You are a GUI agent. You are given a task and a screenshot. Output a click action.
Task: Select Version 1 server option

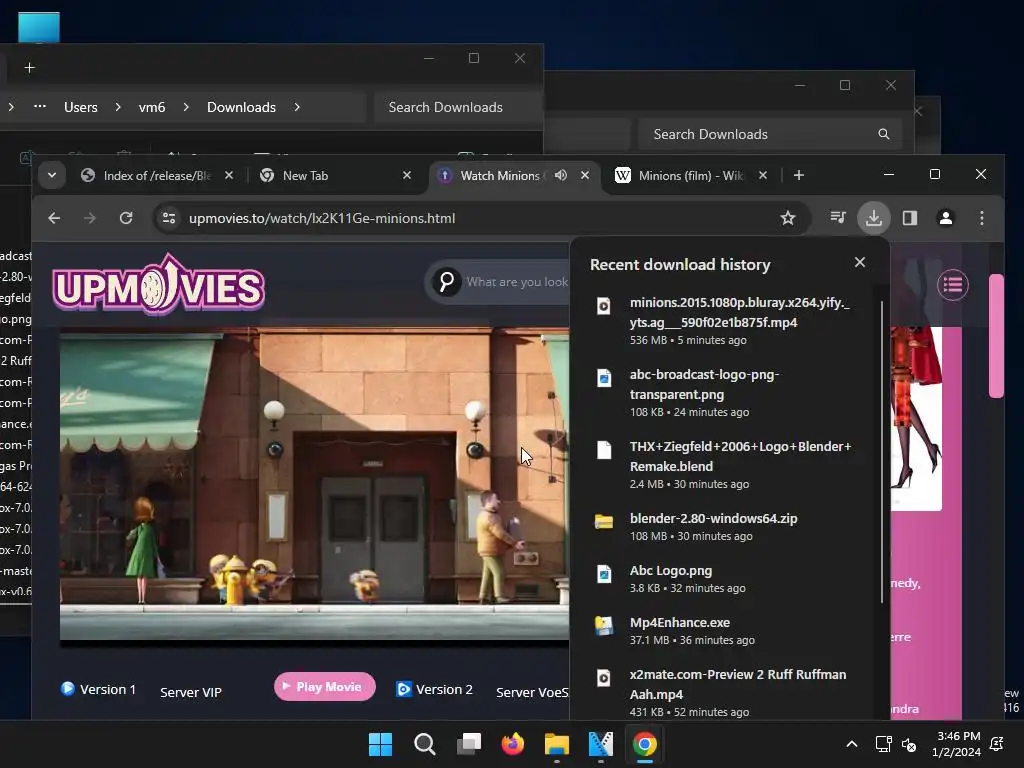(x=99, y=689)
